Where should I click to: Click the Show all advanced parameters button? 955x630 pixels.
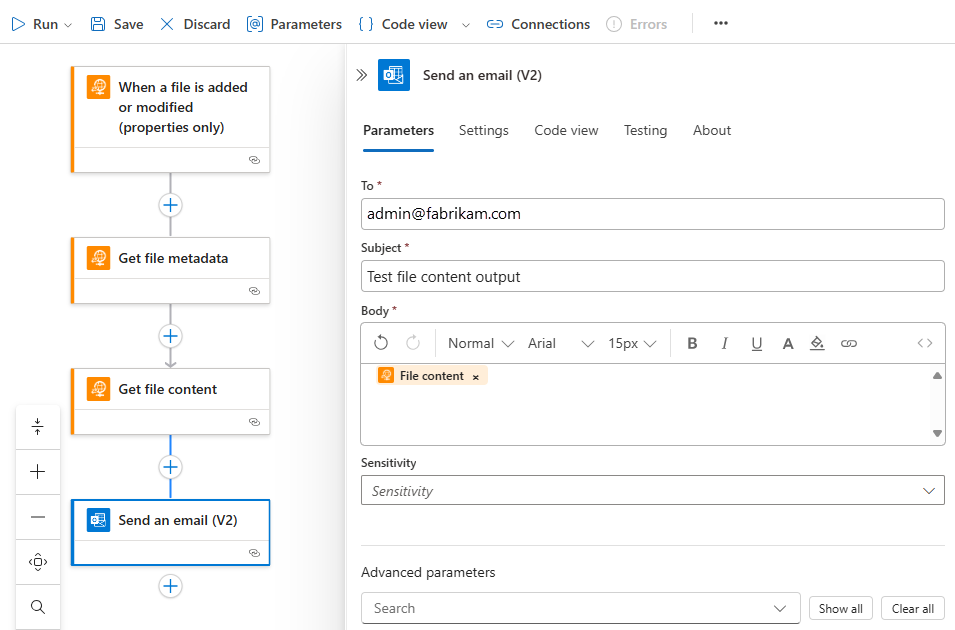click(x=840, y=608)
